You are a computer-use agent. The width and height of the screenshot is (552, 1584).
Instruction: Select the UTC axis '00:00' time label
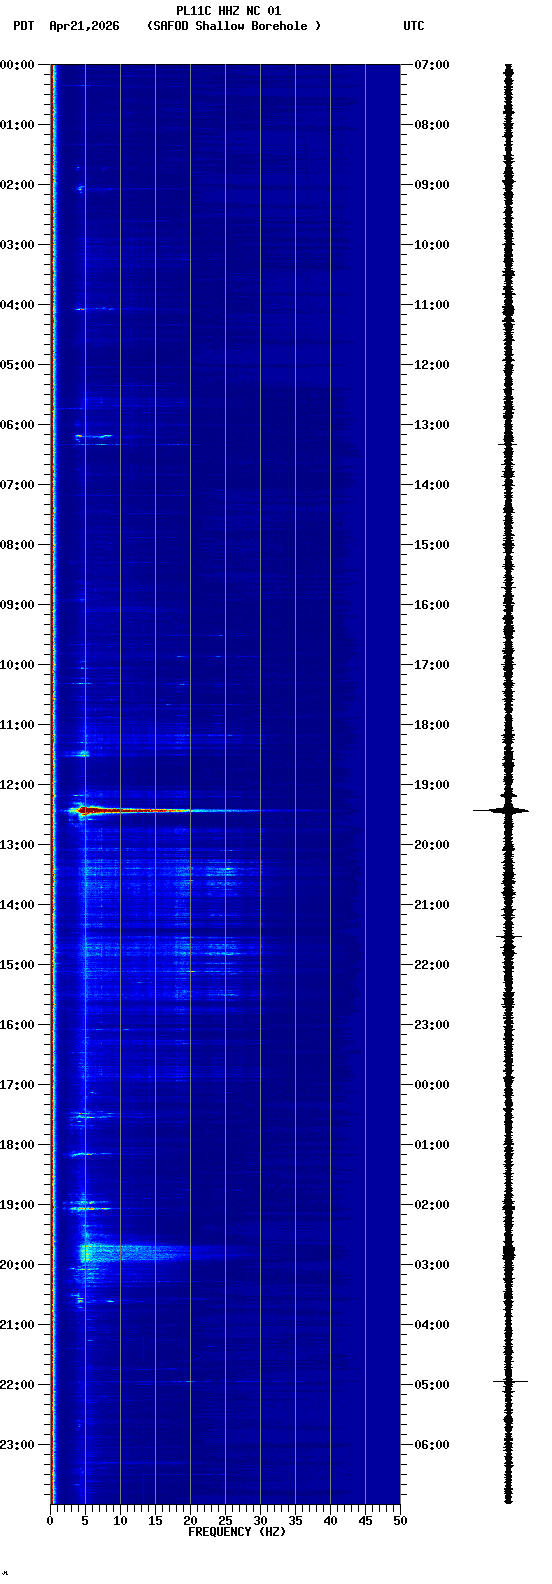point(432,1085)
